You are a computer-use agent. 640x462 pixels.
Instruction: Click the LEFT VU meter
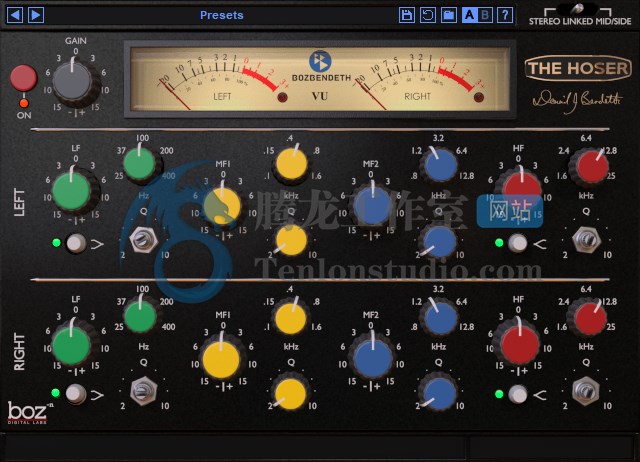point(222,82)
